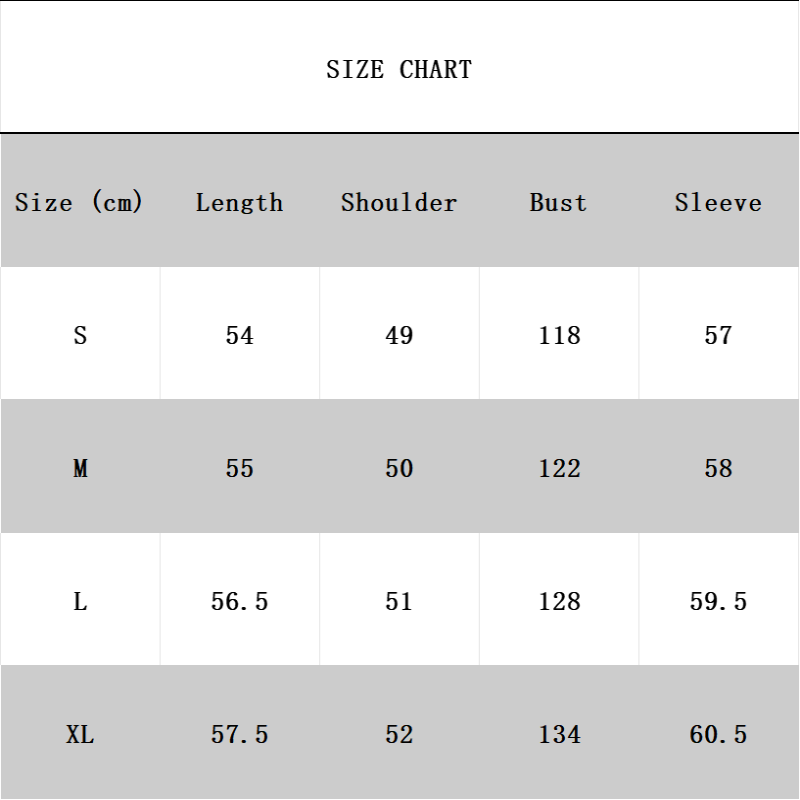Click the Sleeve value 59.5
Screen dimensions: 800x800
click(718, 601)
